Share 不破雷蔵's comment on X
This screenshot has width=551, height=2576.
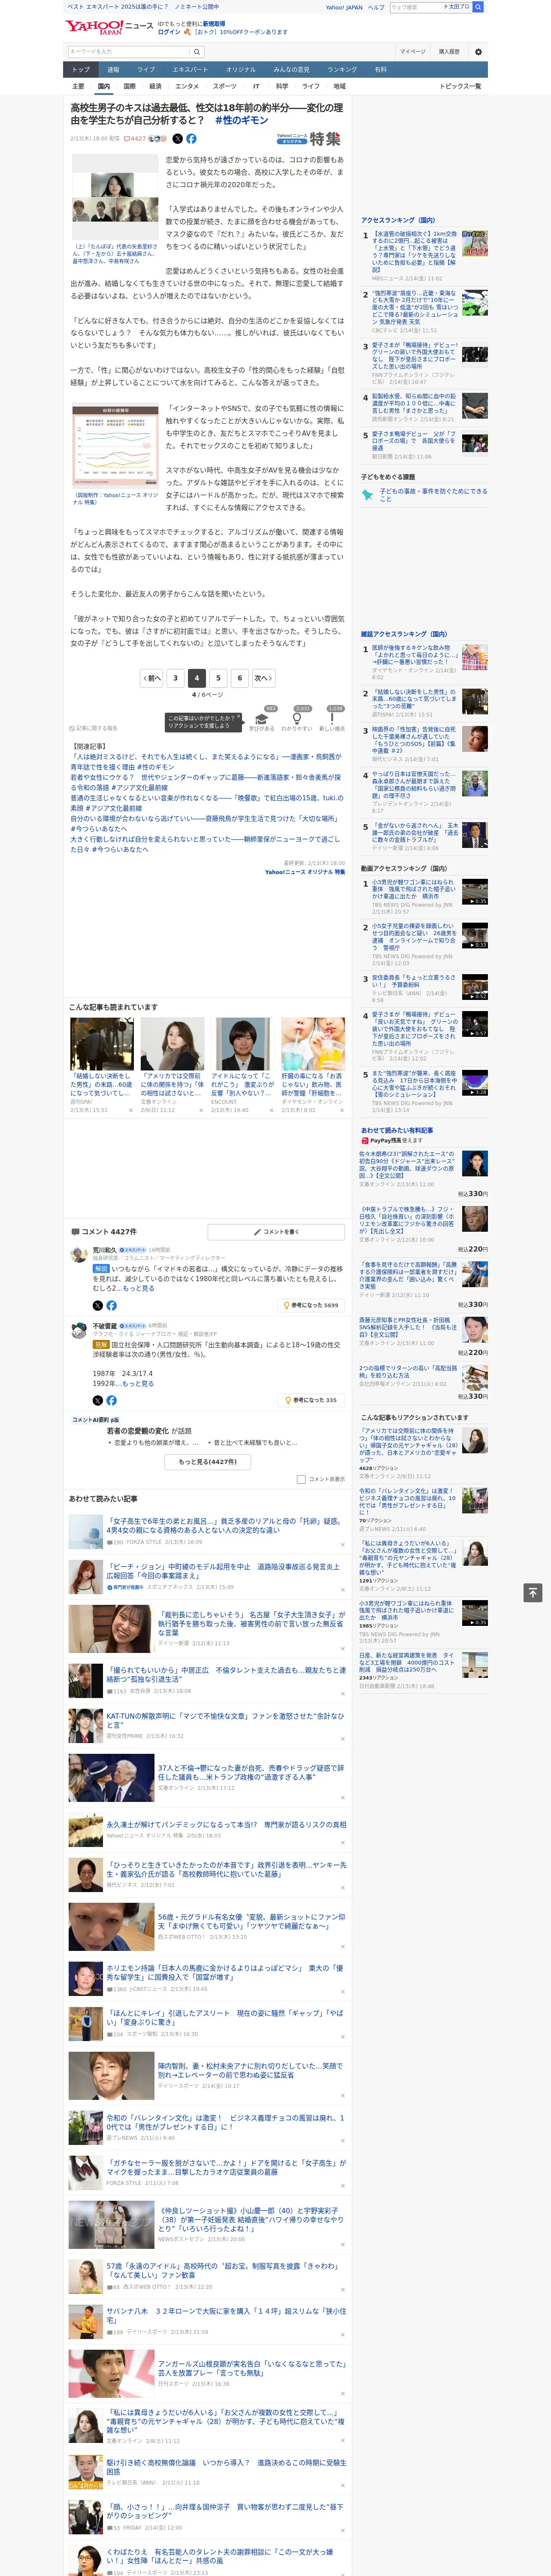tap(97, 1401)
